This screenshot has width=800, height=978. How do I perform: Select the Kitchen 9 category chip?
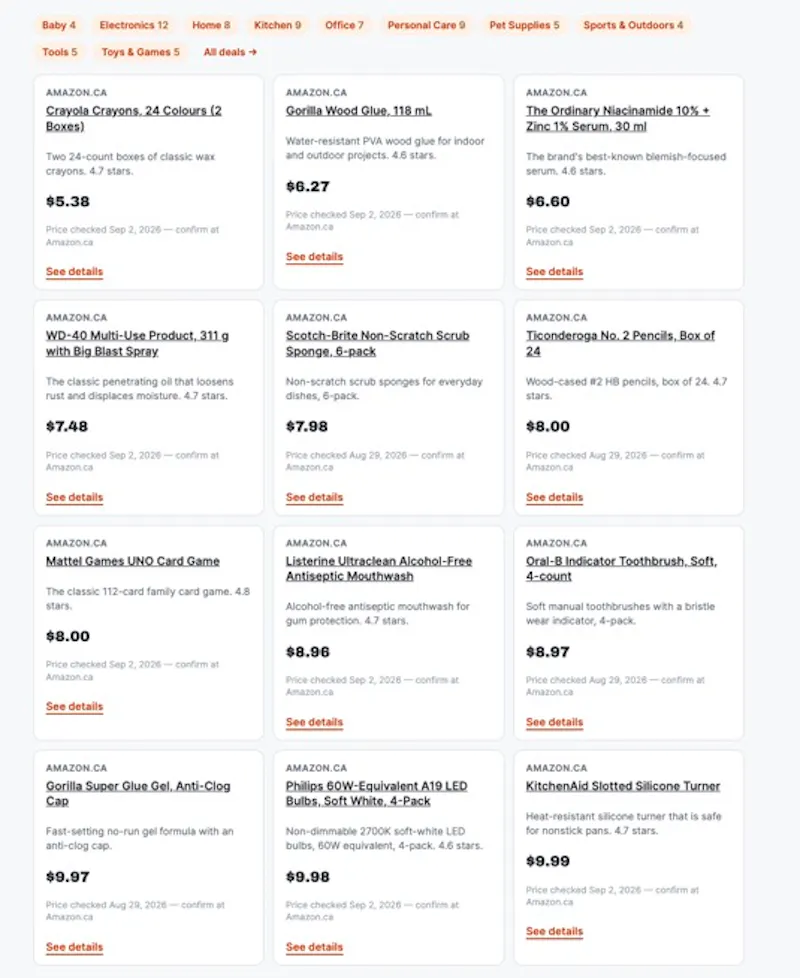pos(277,25)
